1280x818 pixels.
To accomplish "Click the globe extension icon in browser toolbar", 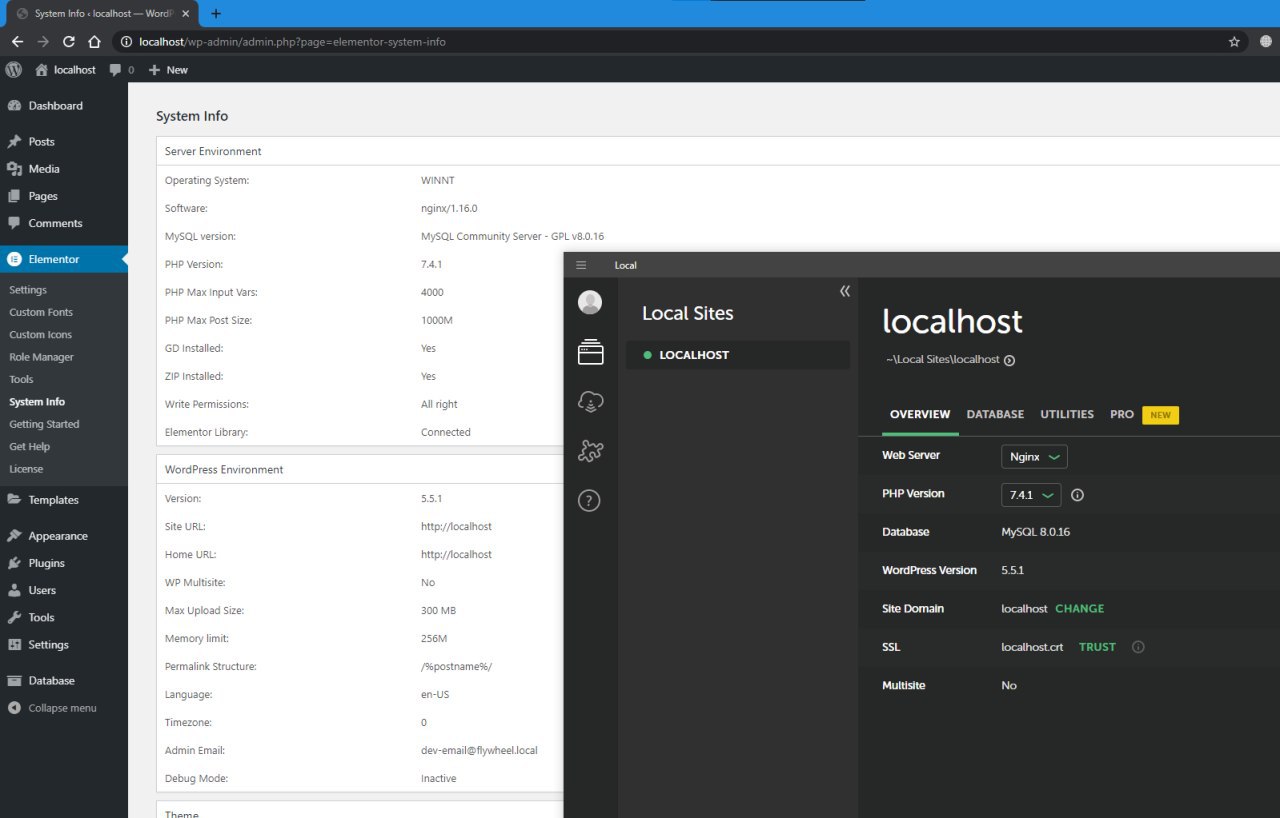I will pyautogui.click(x=1266, y=42).
